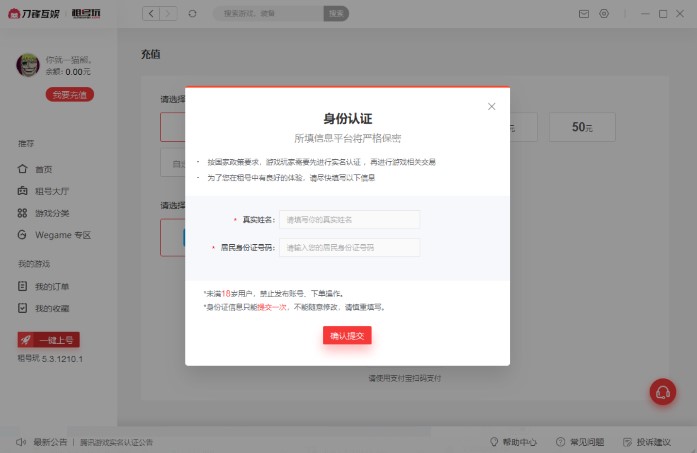Click the user avatar picture
Viewport: 697px width, 453px height.
[28, 65]
